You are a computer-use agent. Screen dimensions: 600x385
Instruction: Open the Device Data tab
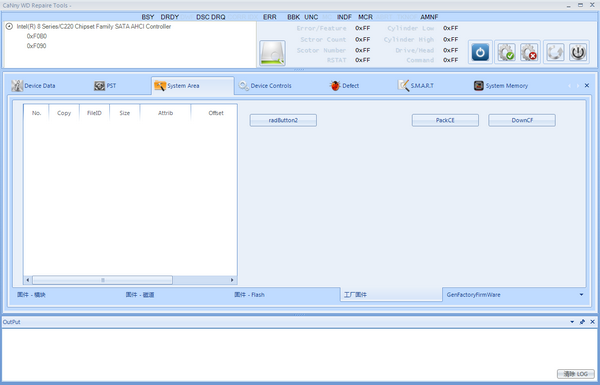pyautogui.click(x=33, y=86)
